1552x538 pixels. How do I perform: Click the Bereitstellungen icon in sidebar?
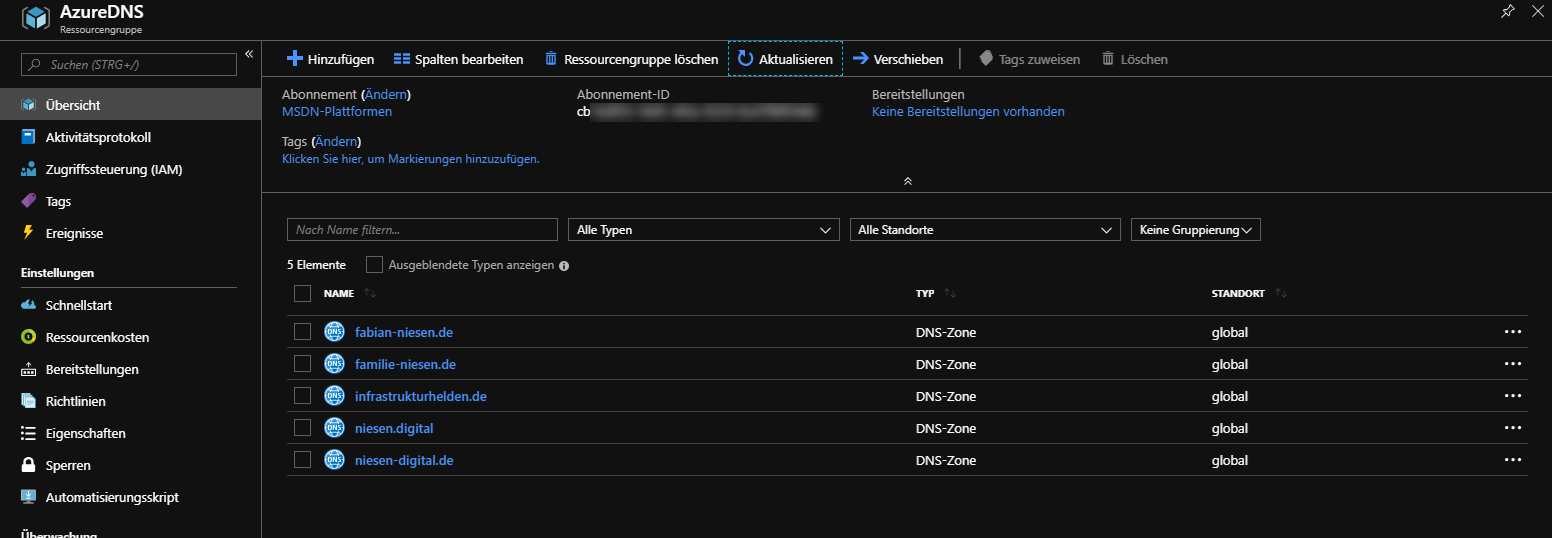28,369
